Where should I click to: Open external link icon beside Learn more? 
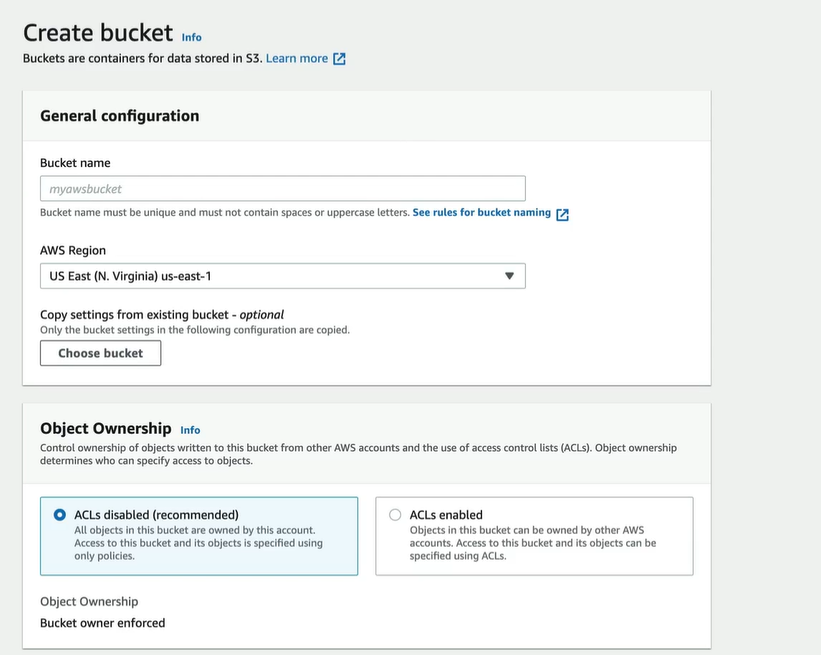coord(339,59)
